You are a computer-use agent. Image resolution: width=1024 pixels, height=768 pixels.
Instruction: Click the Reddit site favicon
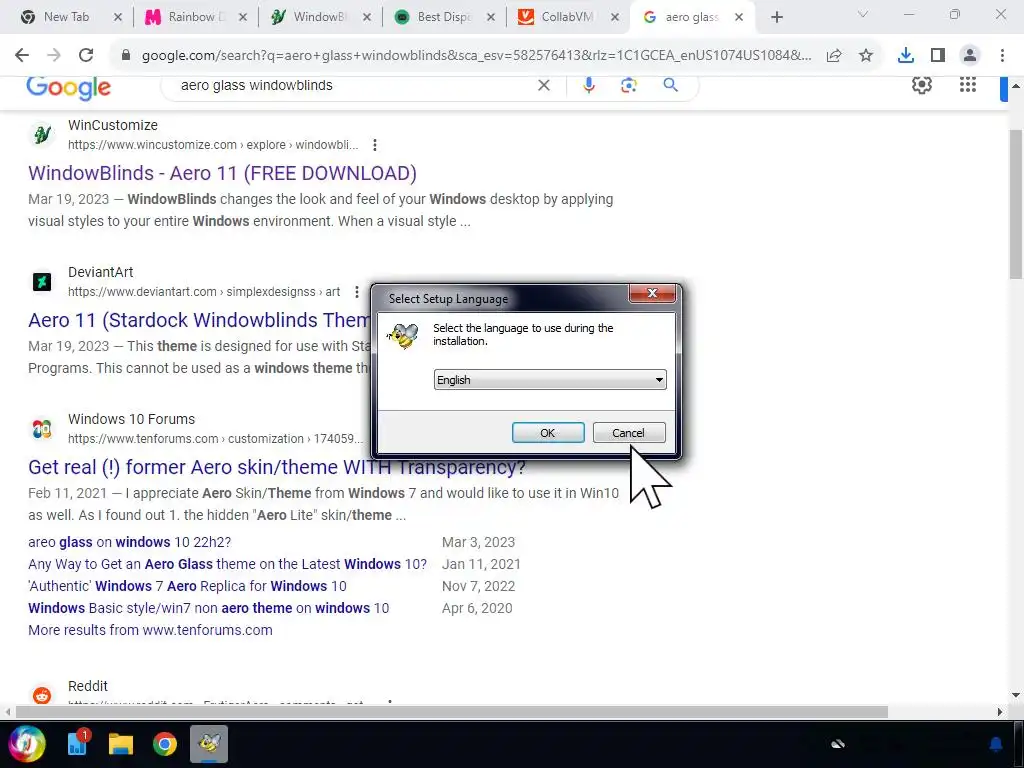[x=42, y=695]
